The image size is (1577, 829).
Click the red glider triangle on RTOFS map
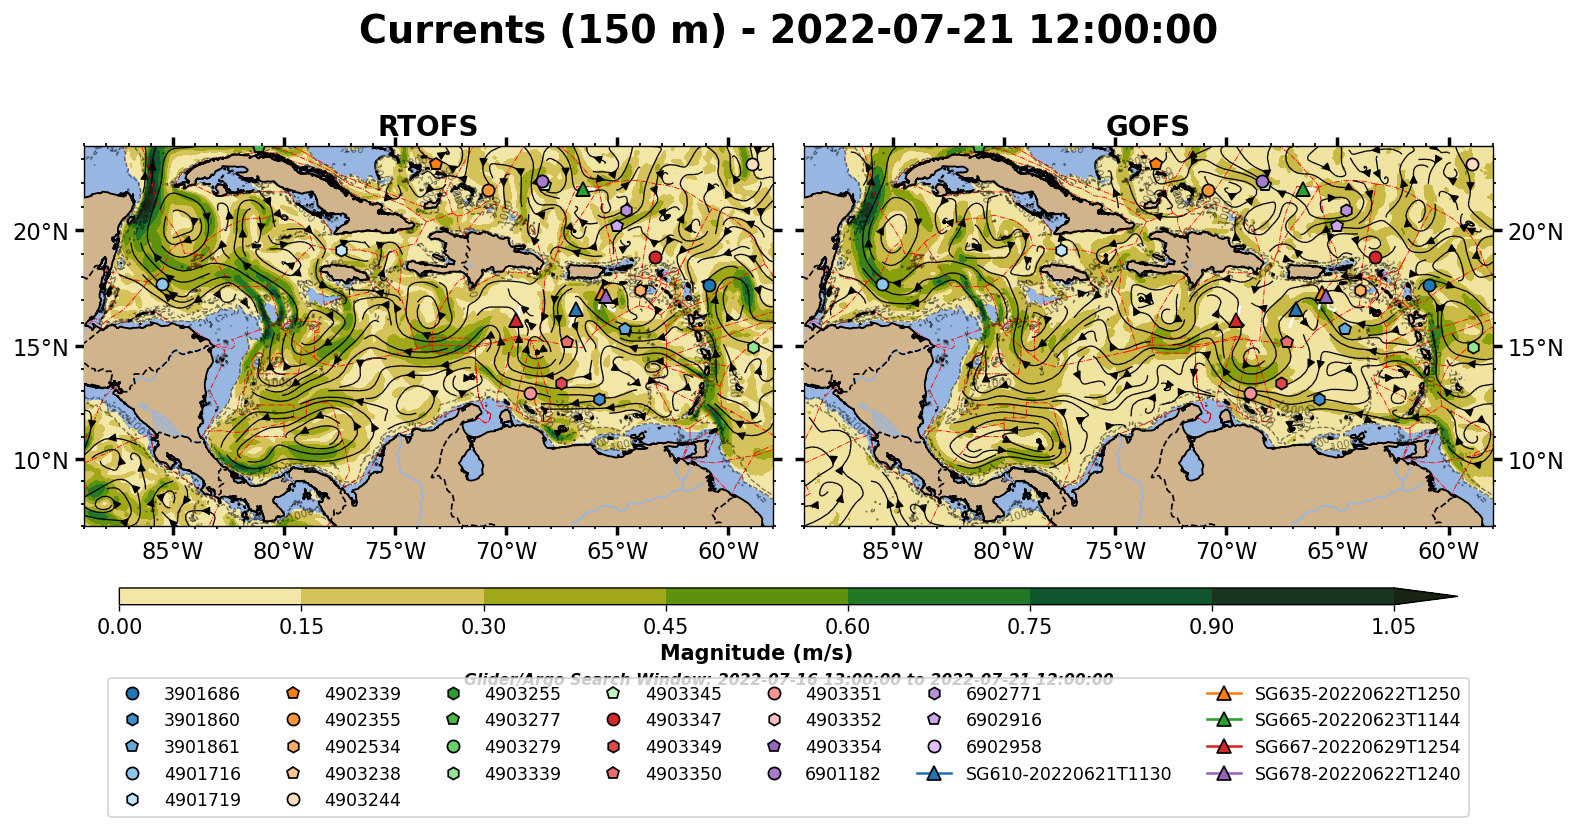[516, 321]
